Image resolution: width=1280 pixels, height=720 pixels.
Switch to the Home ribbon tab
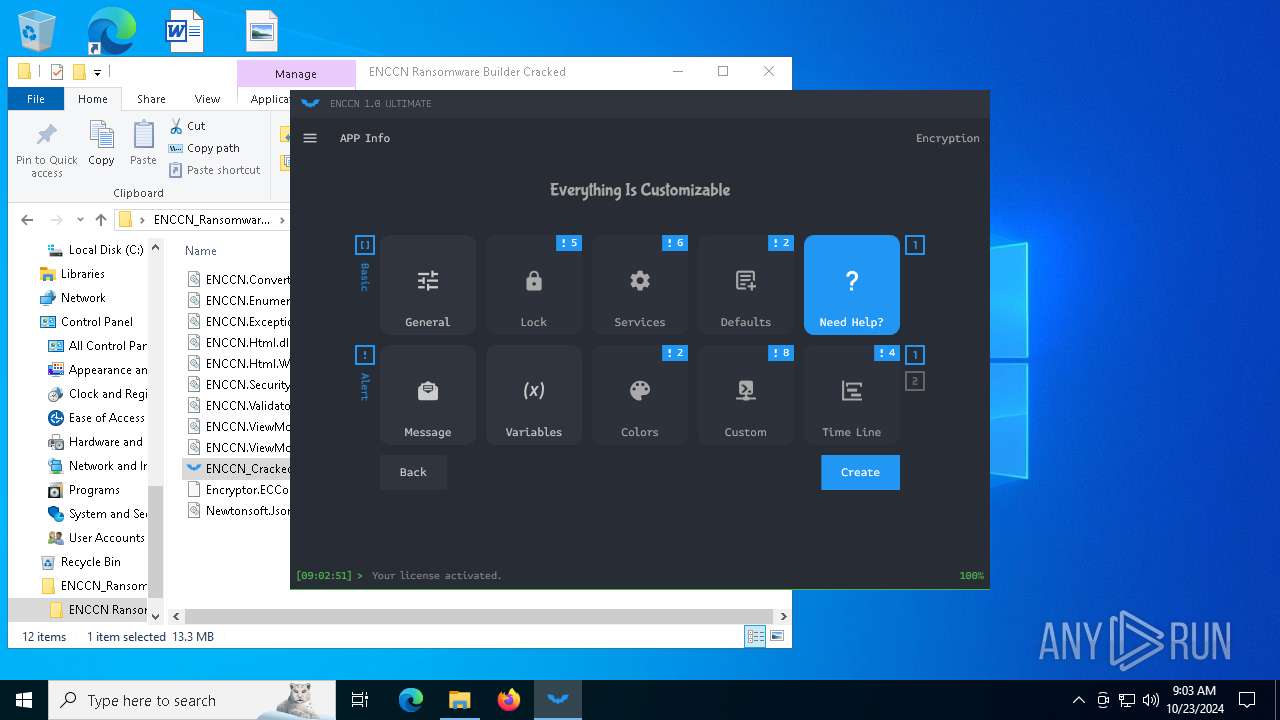(93, 99)
